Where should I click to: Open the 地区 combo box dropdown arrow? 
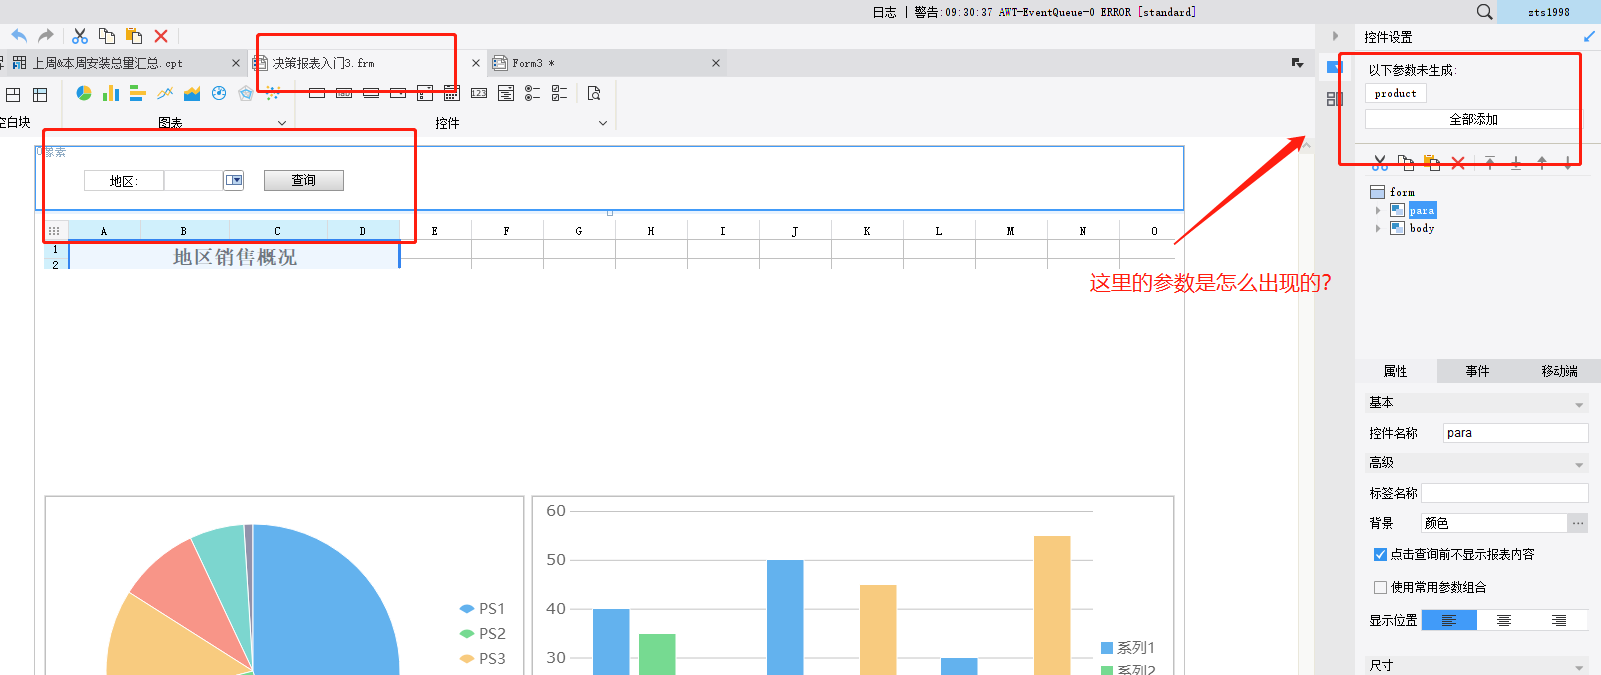[233, 180]
